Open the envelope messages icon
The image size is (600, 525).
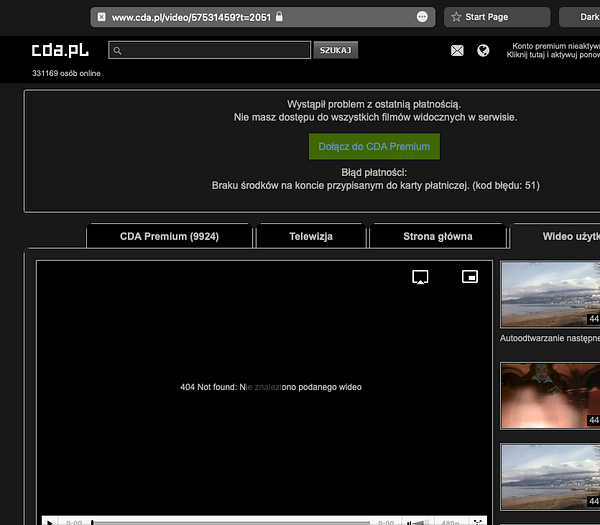(457, 51)
